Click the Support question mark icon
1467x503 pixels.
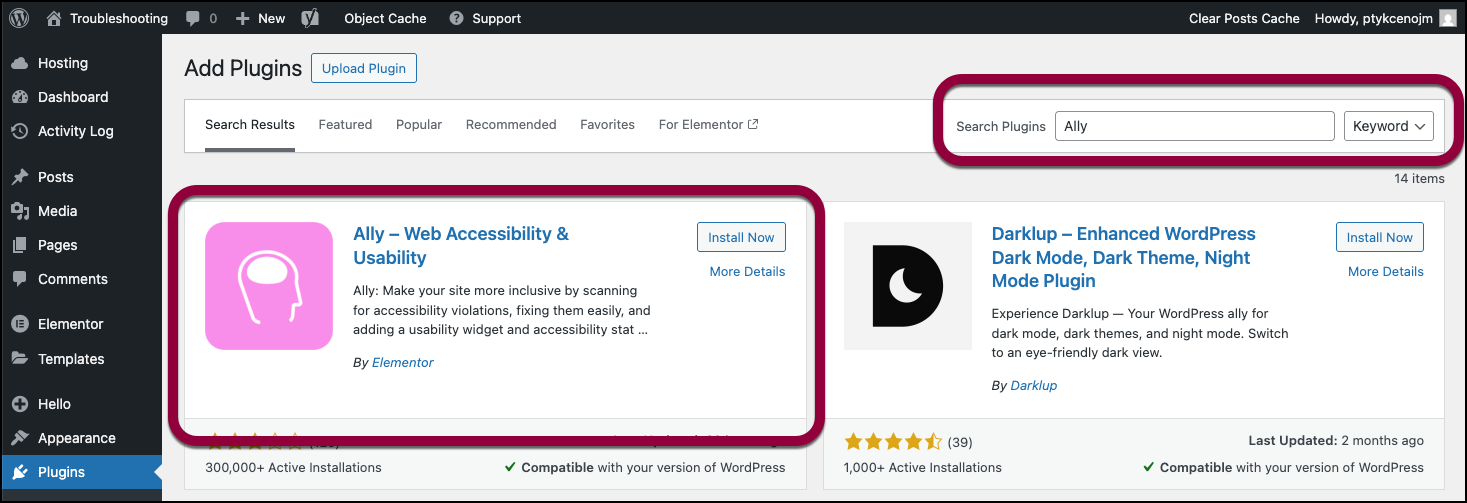point(456,18)
